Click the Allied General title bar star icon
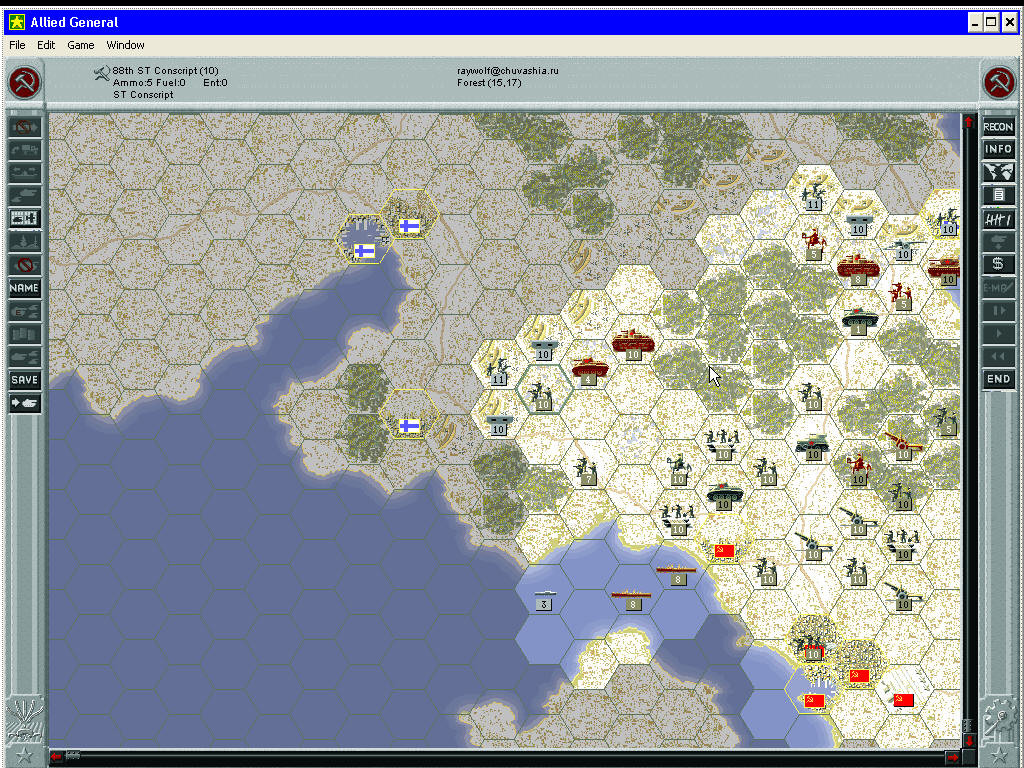Image resolution: width=1024 pixels, height=768 pixels. point(16,22)
